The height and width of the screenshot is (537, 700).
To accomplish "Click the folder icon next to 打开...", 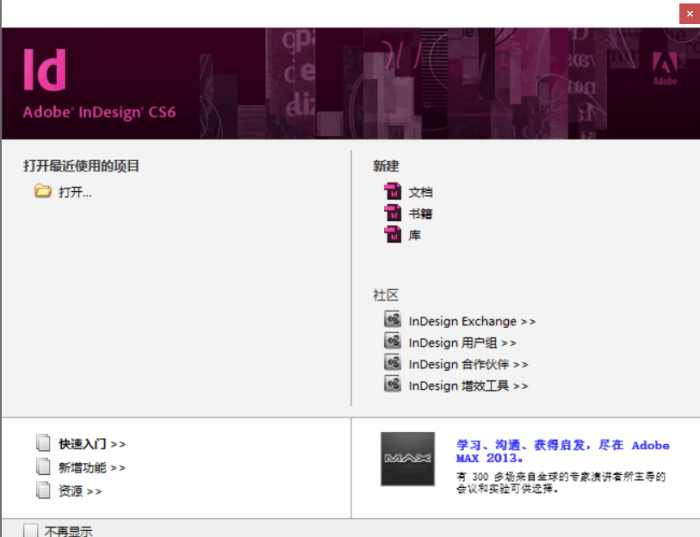I will [x=43, y=191].
